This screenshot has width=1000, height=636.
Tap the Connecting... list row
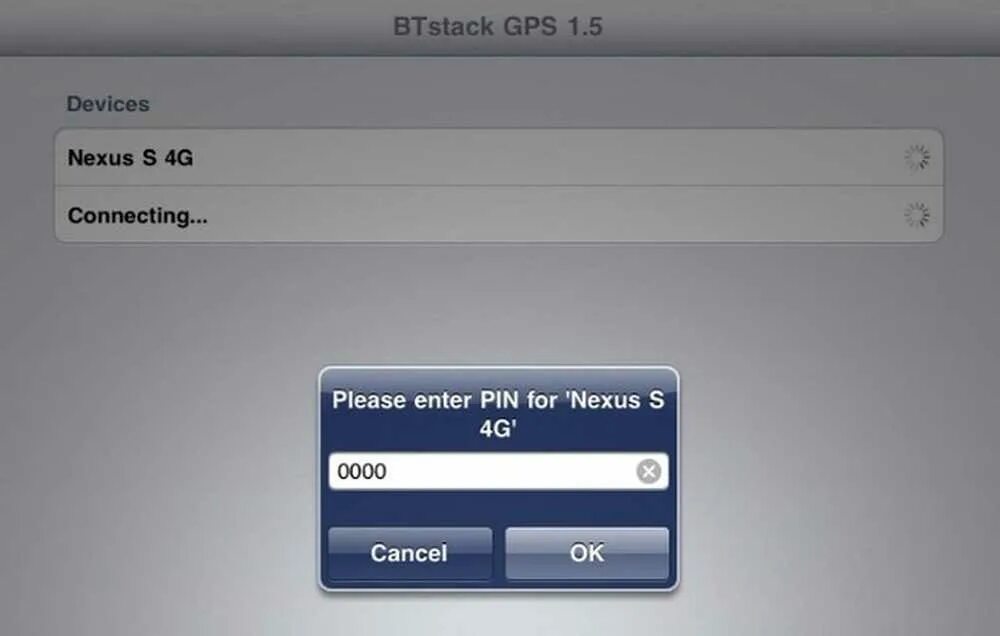(x=499, y=215)
